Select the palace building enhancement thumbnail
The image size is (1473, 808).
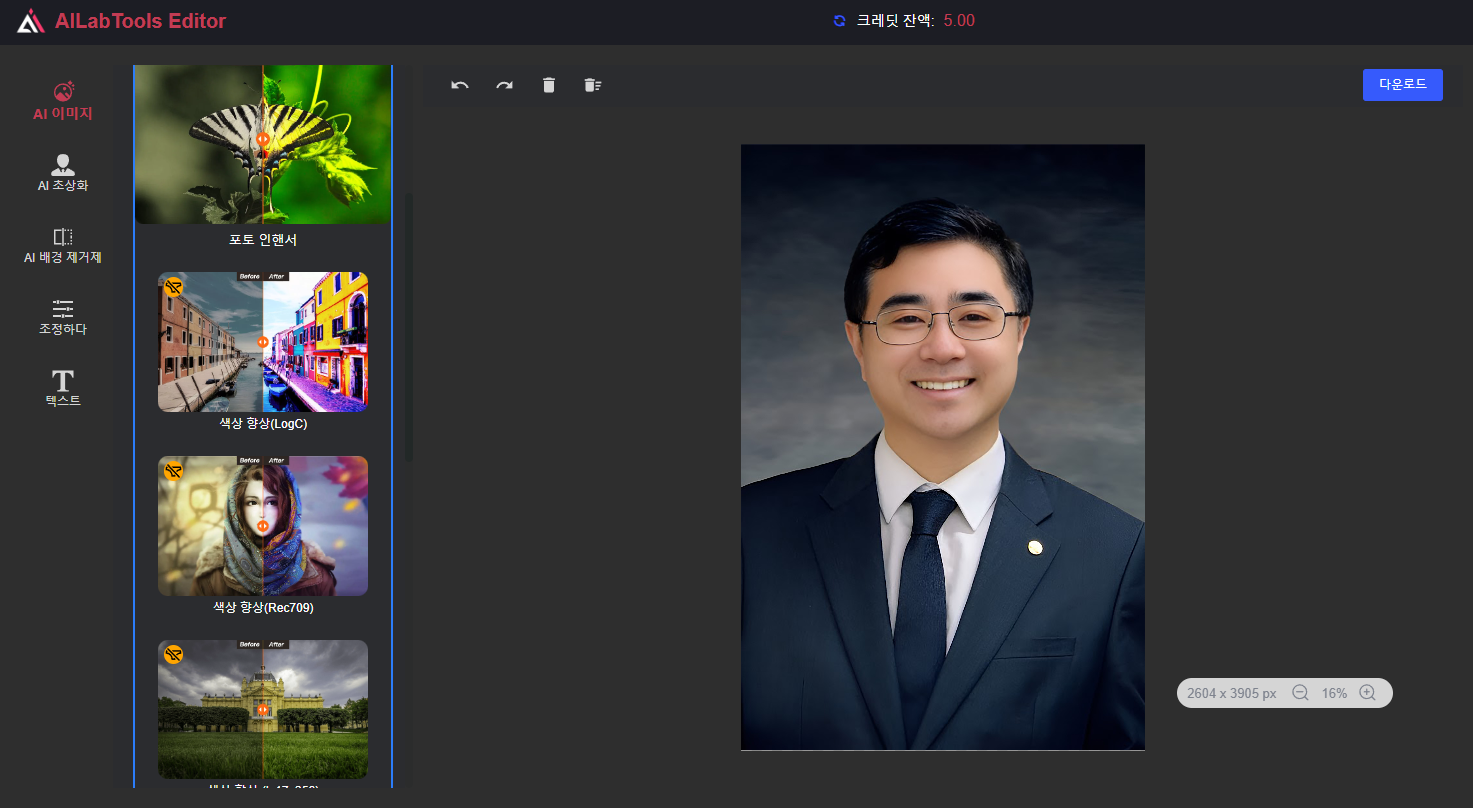[x=263, y=710]
